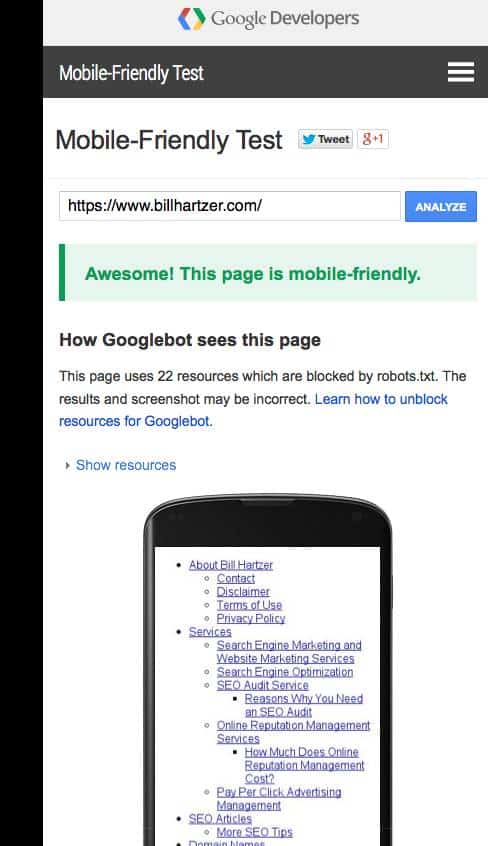
Task: Share via the Tweet button
Action: pos(326,139)
